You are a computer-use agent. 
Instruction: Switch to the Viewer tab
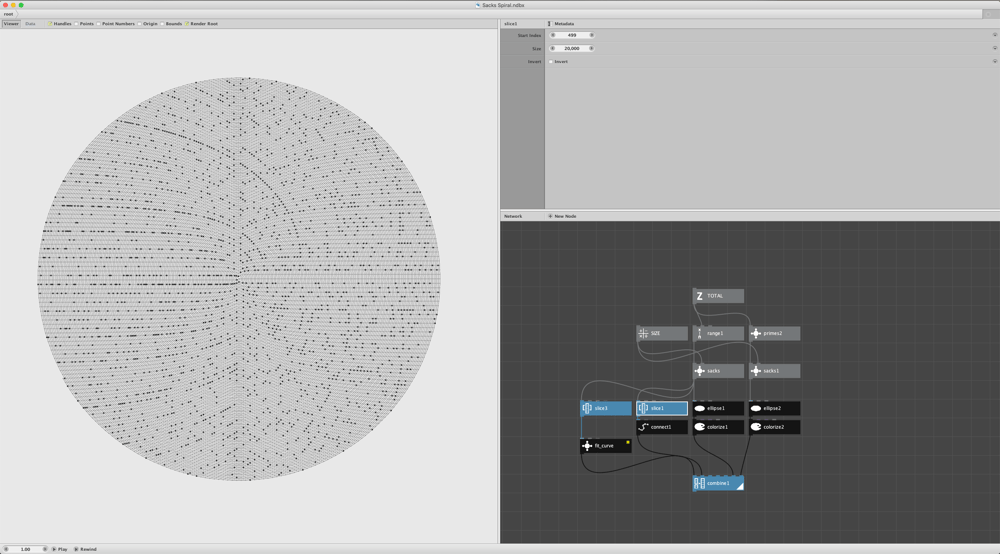tap(11, 24)
